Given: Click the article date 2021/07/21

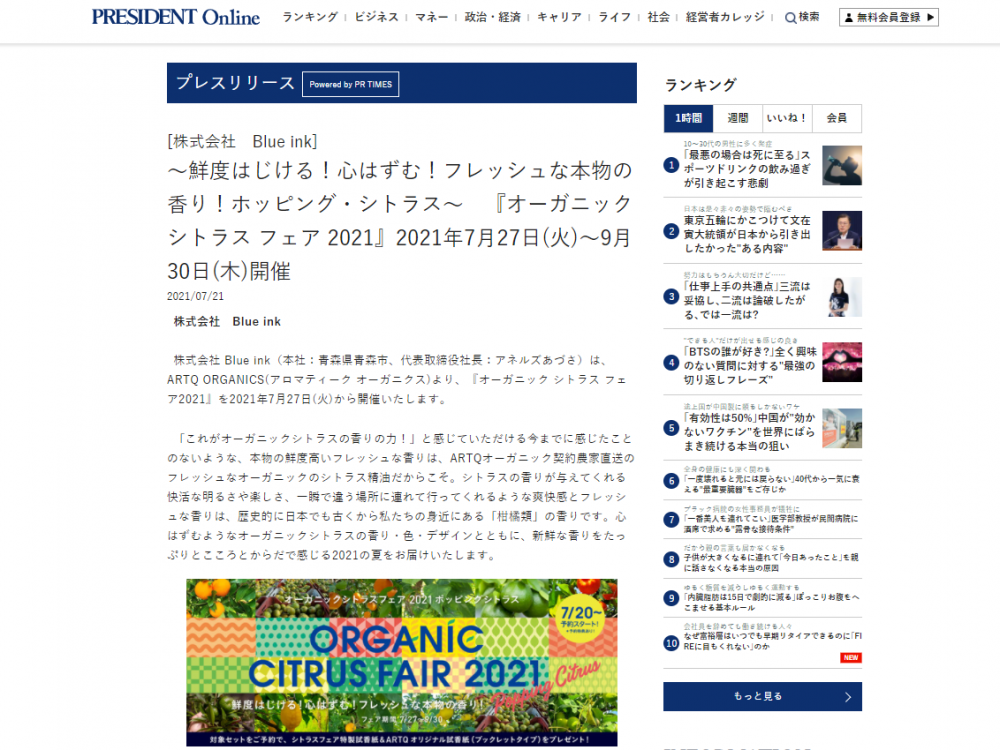Looking at the screenshot, I should (x=195, y=296).
